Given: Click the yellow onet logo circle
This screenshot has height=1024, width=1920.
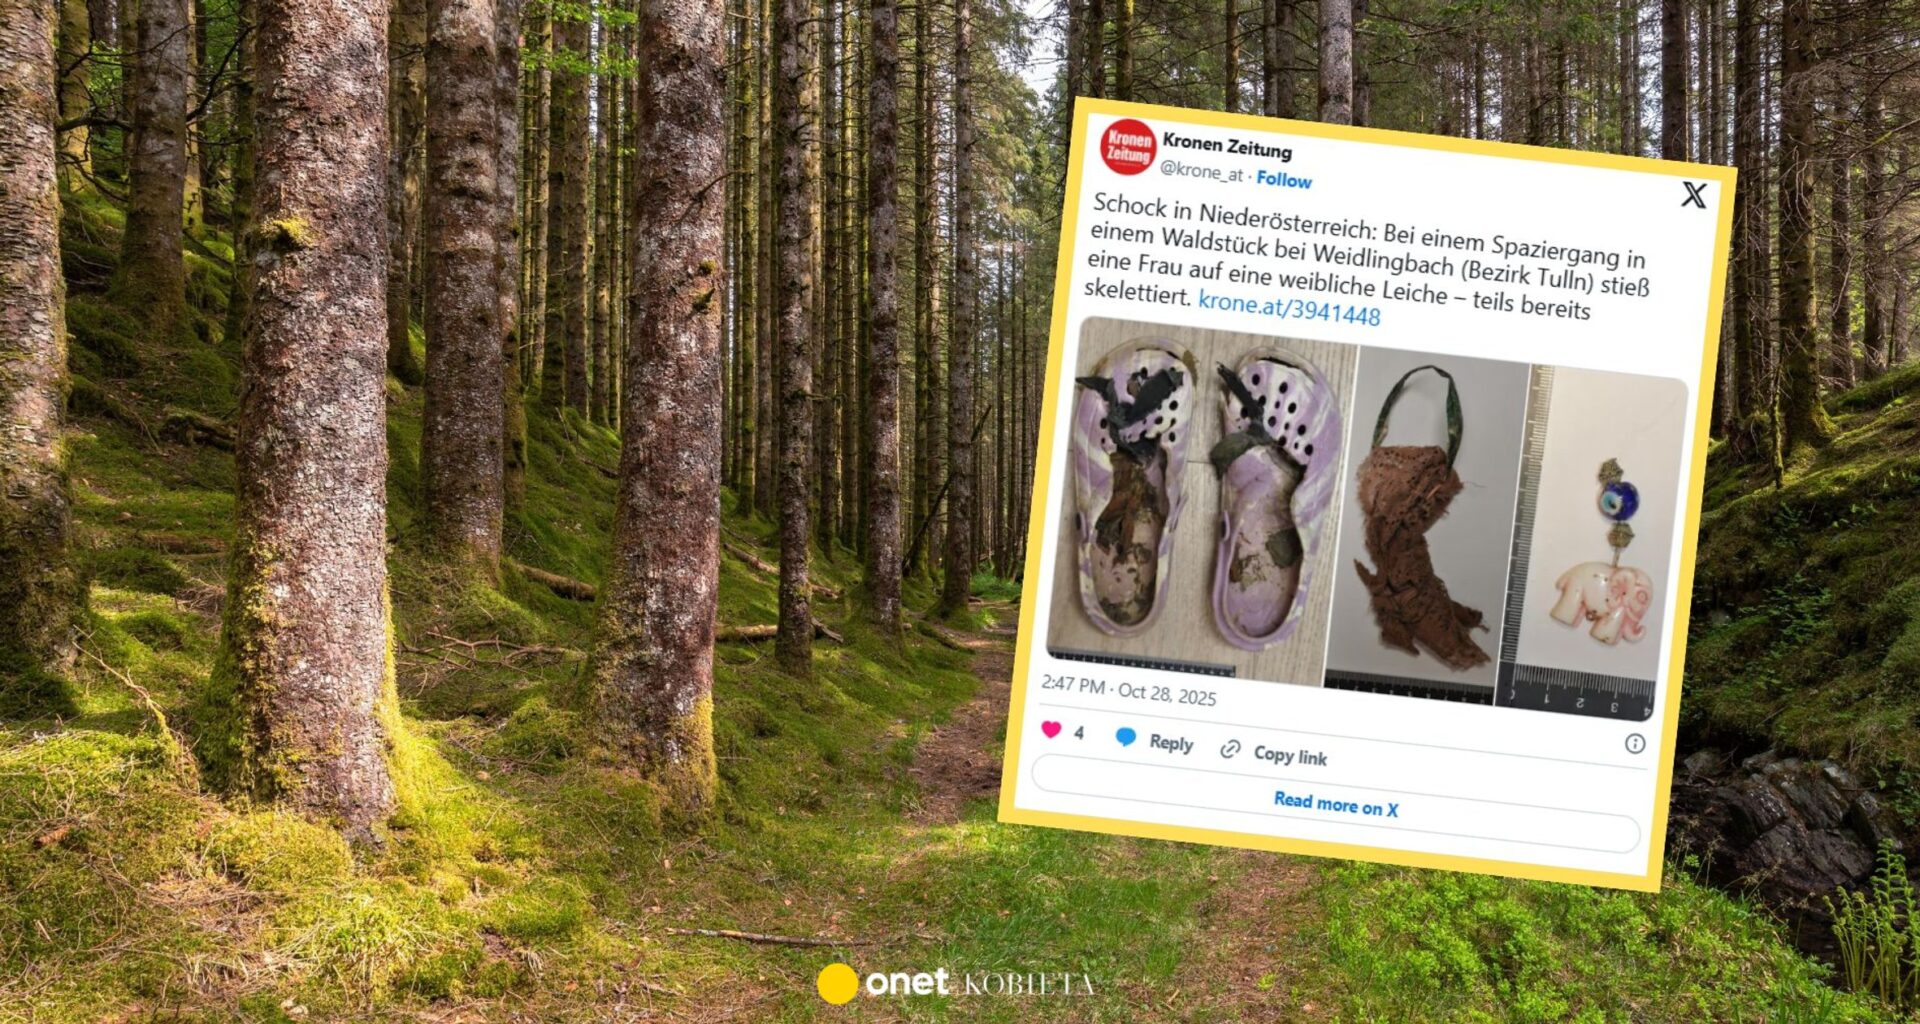Looking at the screenshot, I should click(837, 983).
